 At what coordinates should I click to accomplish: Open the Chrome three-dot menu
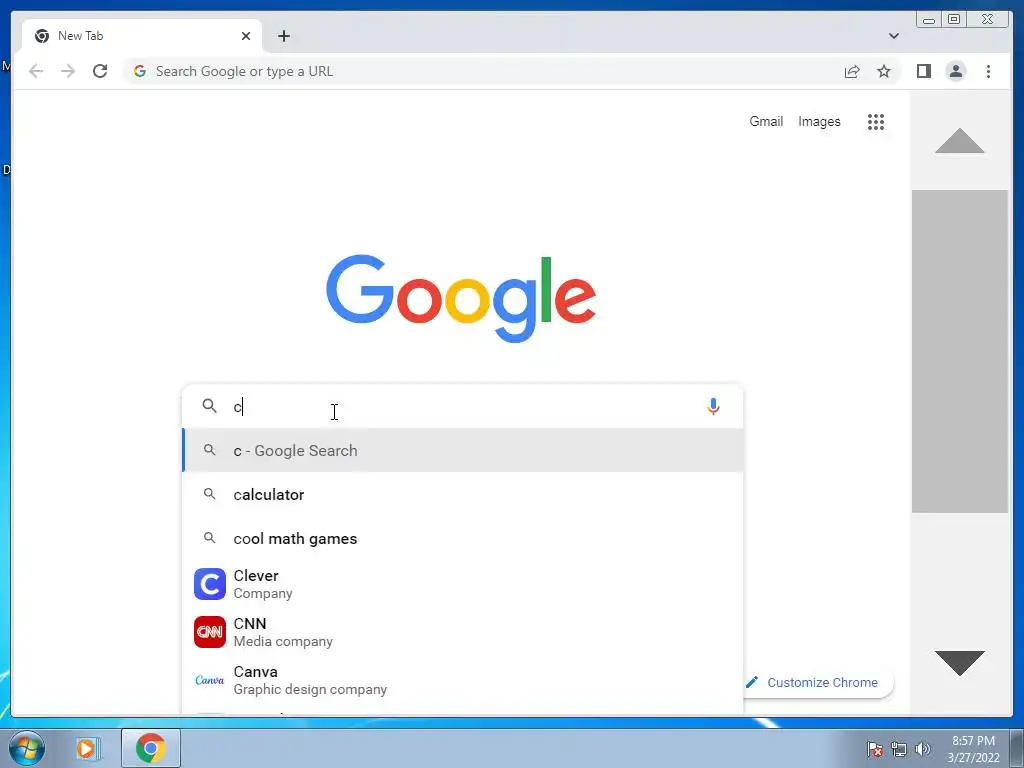tap(988, 71)
